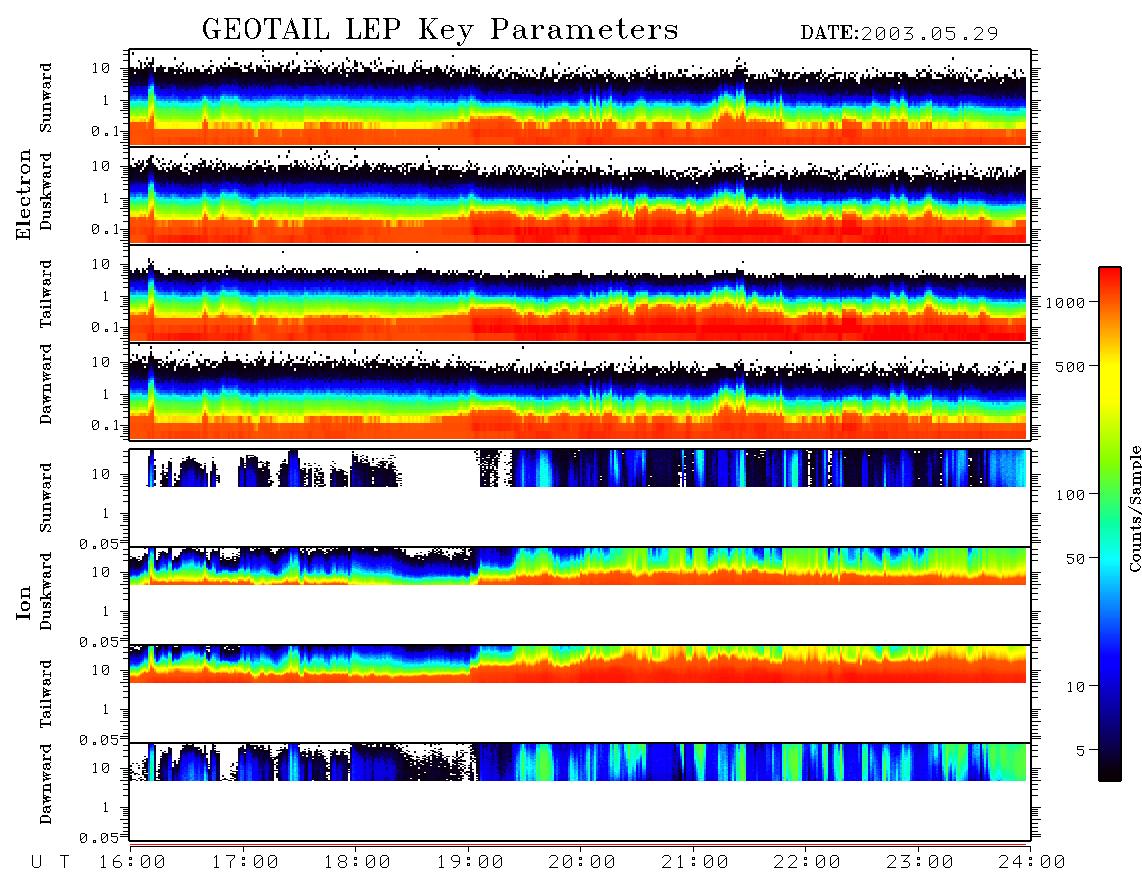Click the "21:00" time tick label
Image resolution: width=1142 pixels, height=880 pixels.
(x=695, y=862)
